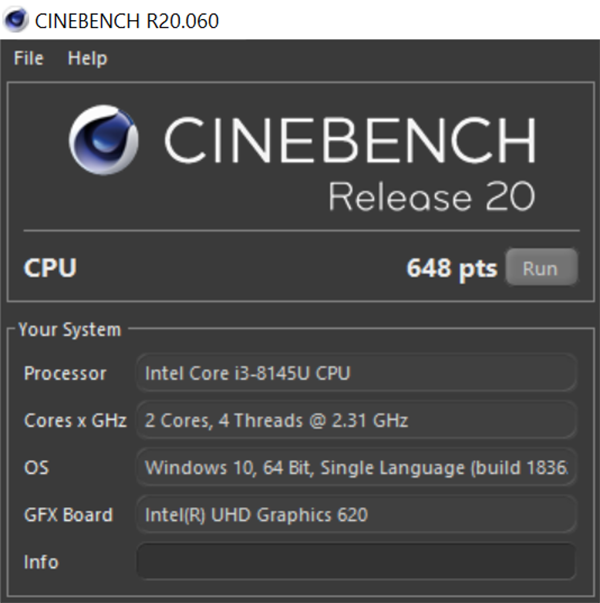The image size is (600, 603).
Task: Click the CINEBENCH R20.060 window title
Action: [x=127, y=20]
